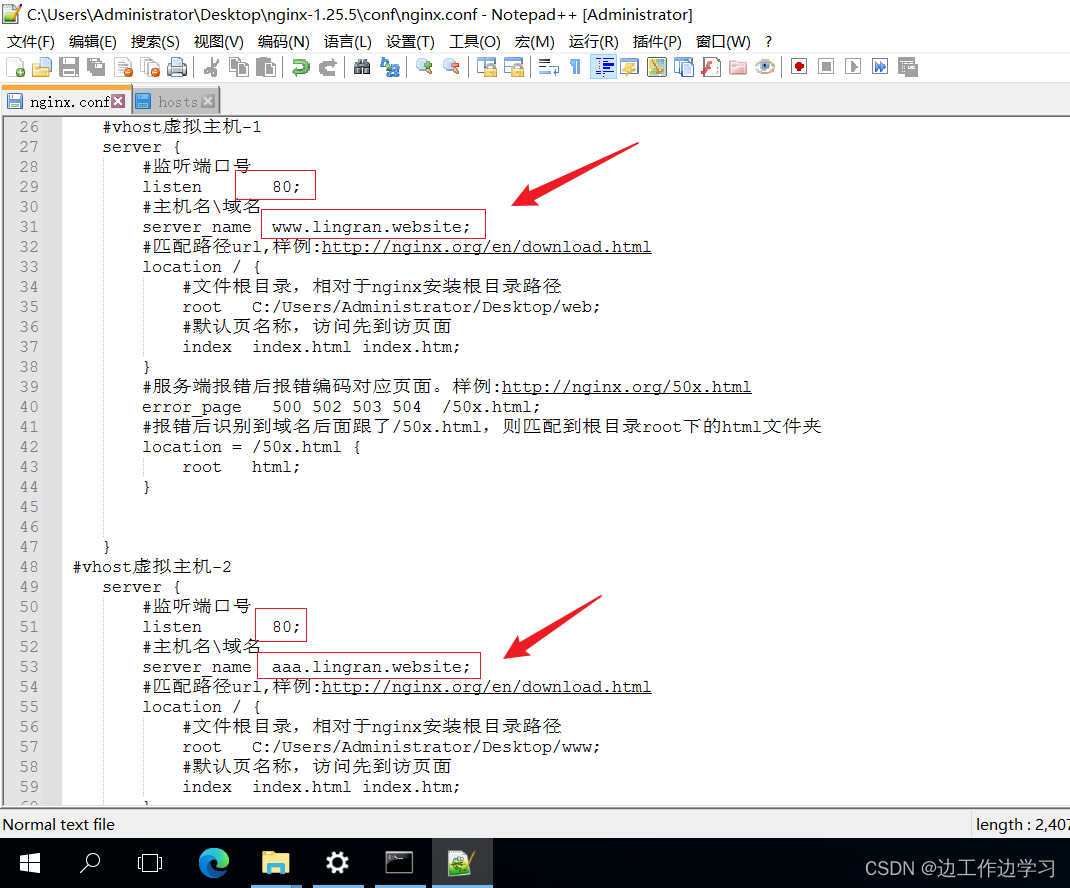
Task: Play back the recorded macro
Action: point(853,67)
